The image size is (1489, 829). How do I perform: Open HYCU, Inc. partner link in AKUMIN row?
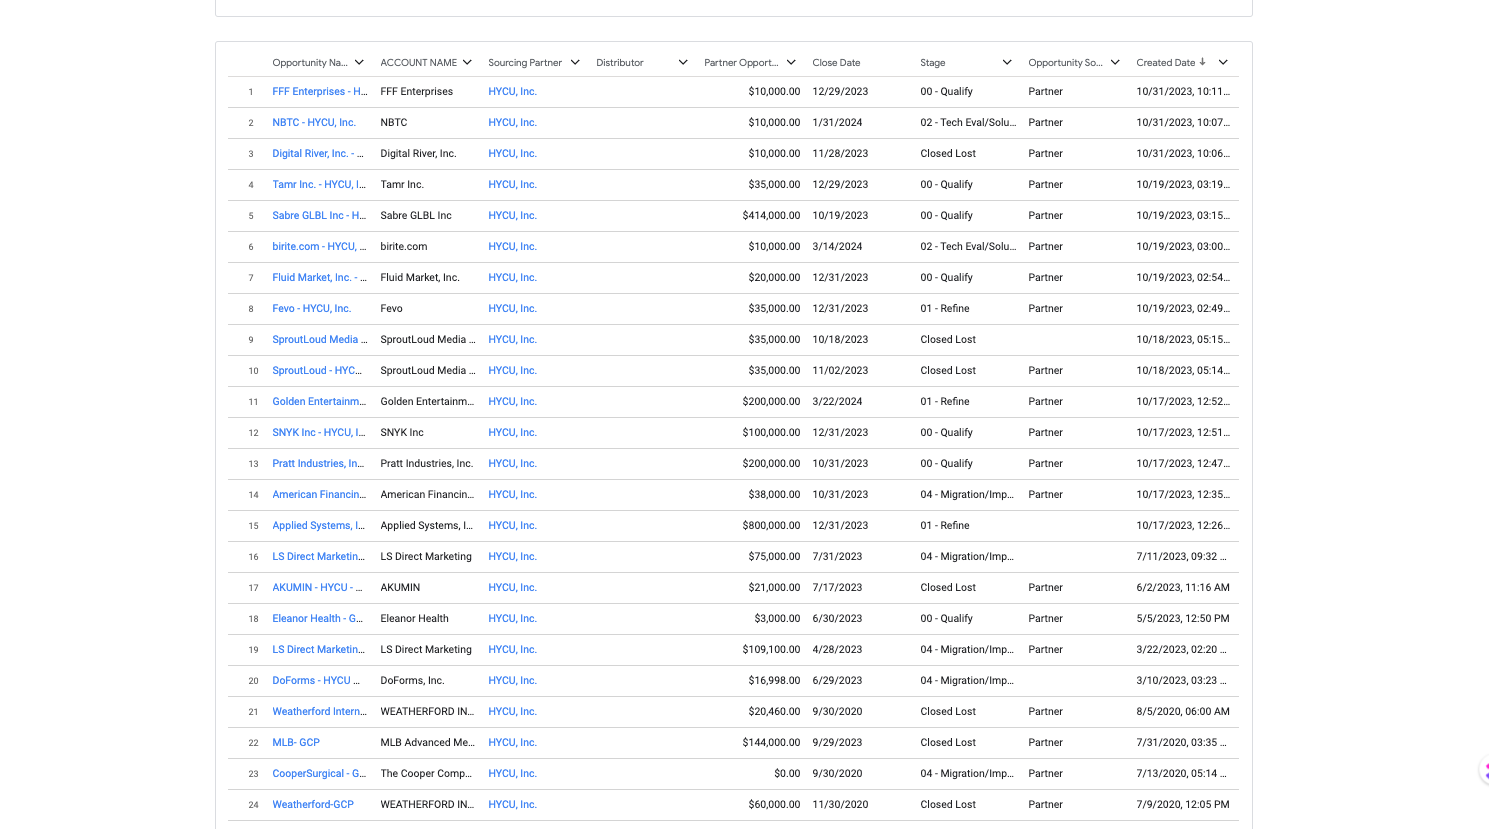512,588
